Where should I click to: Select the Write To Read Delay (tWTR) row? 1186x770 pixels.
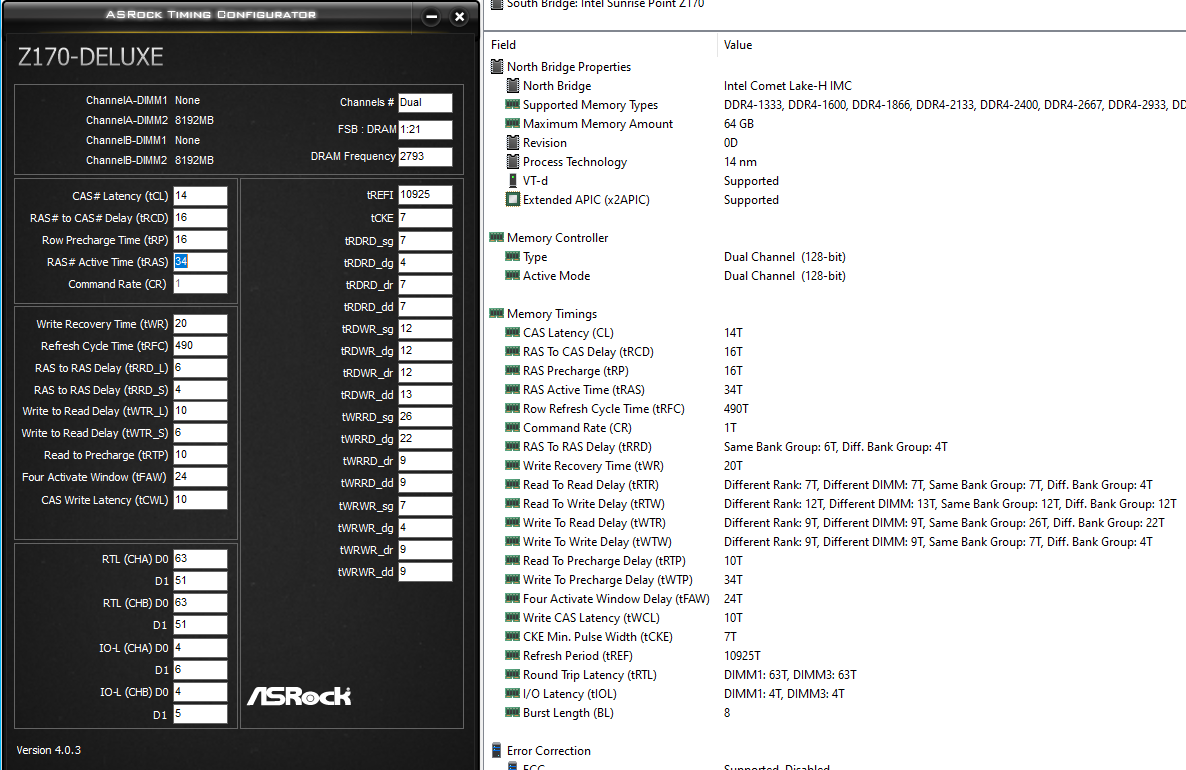pyautogui.click(x=837, y=523)
